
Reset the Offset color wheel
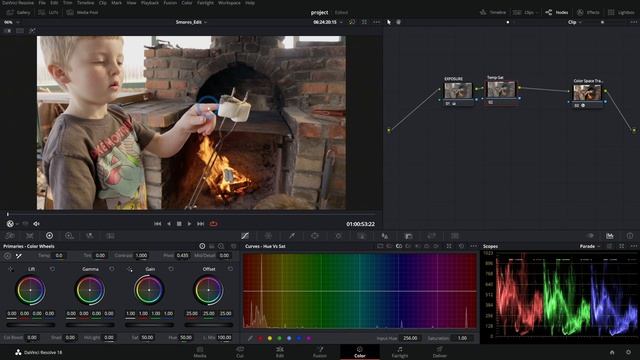click(x=230, y=269)
